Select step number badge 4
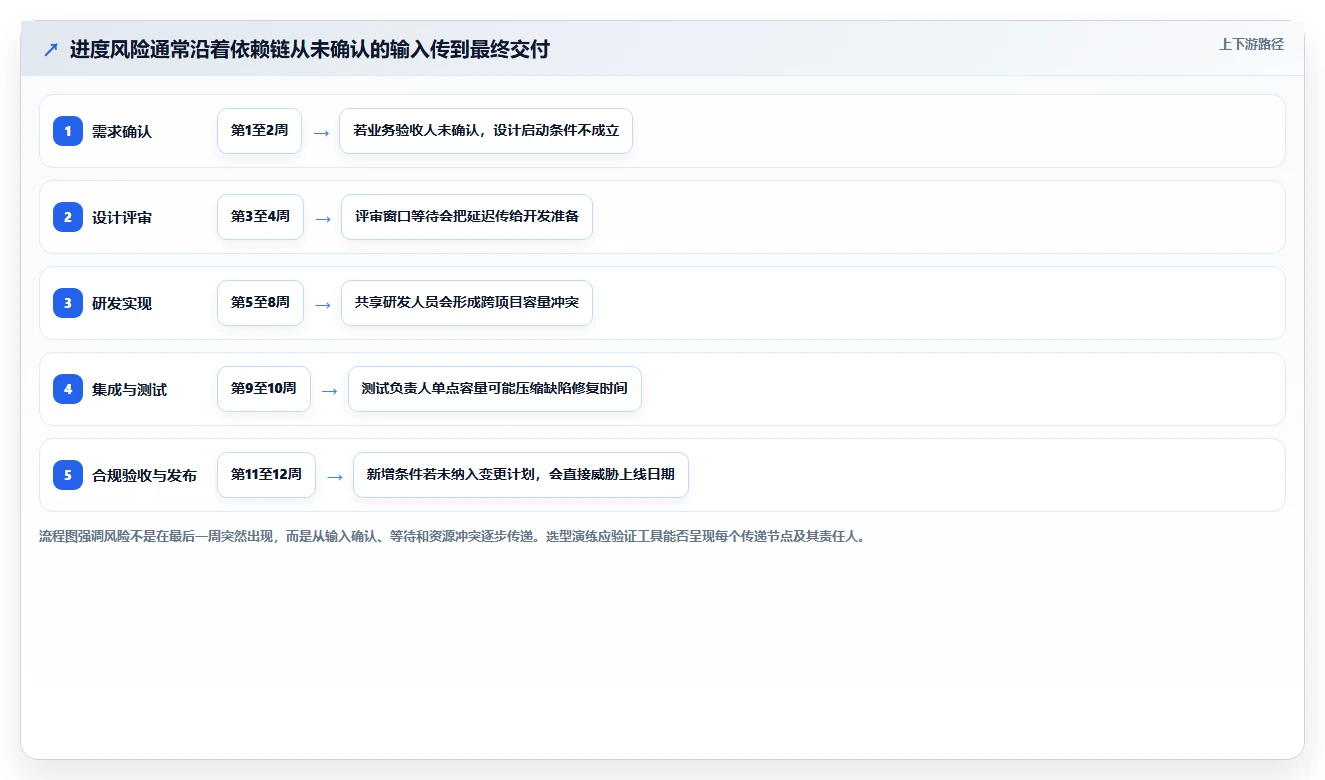 click(x=68, y=389)
